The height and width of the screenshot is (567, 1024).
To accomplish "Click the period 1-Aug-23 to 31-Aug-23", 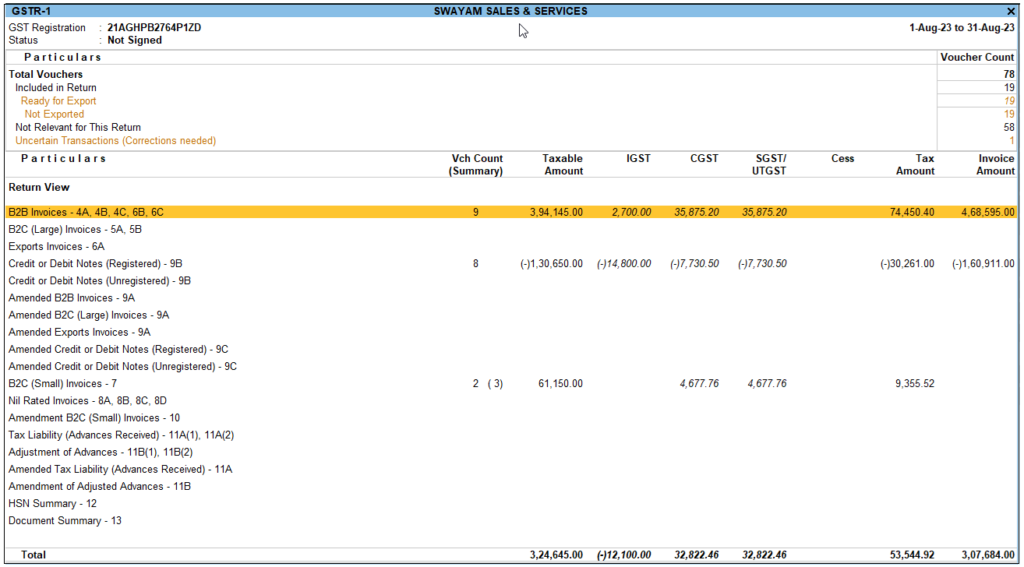I will (x=962, y=27).
